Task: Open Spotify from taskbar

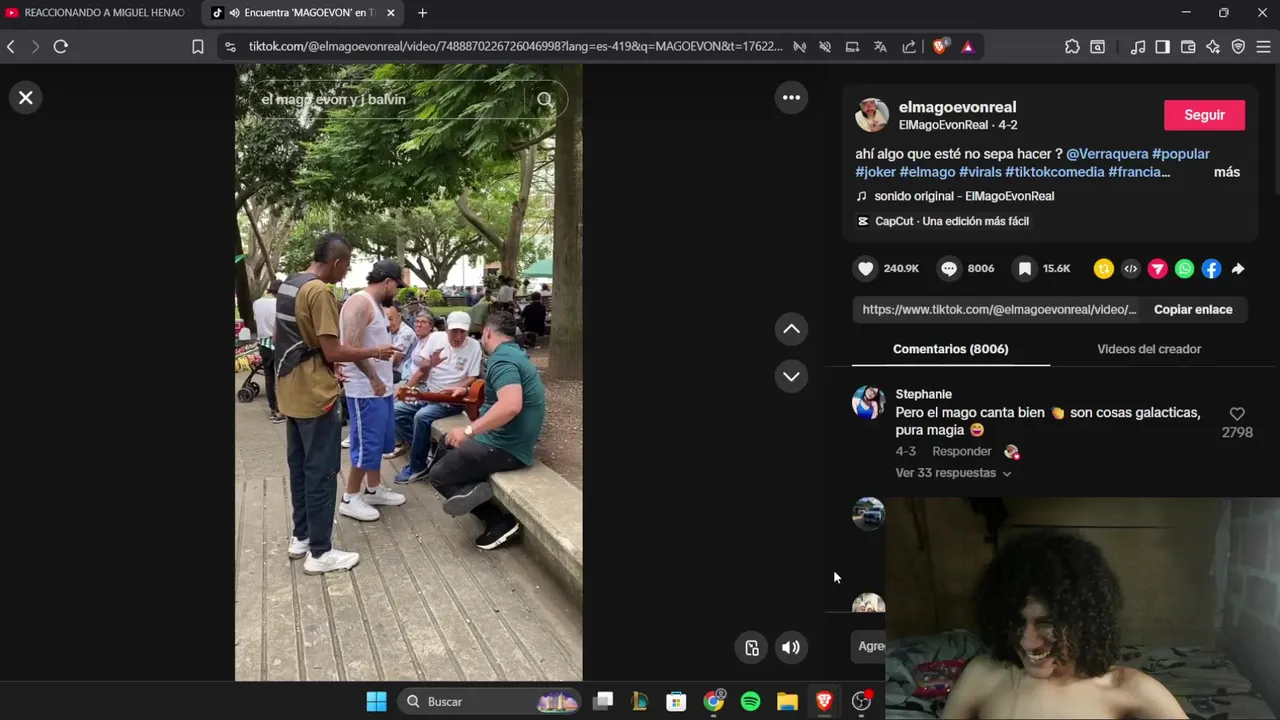Action: point(750,702)
